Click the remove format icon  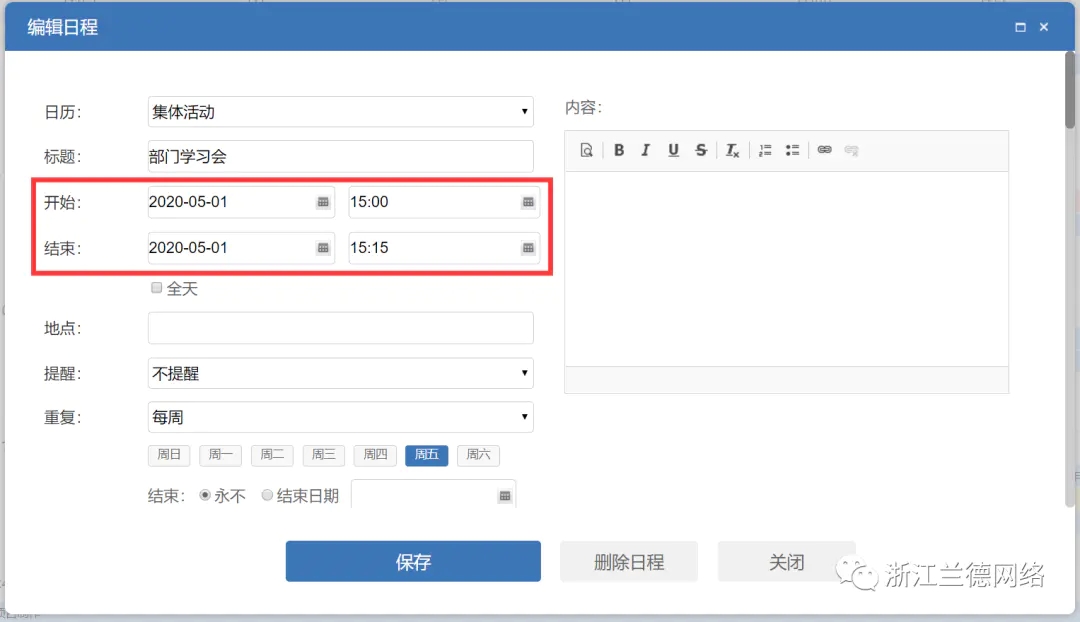click(732, 150)
